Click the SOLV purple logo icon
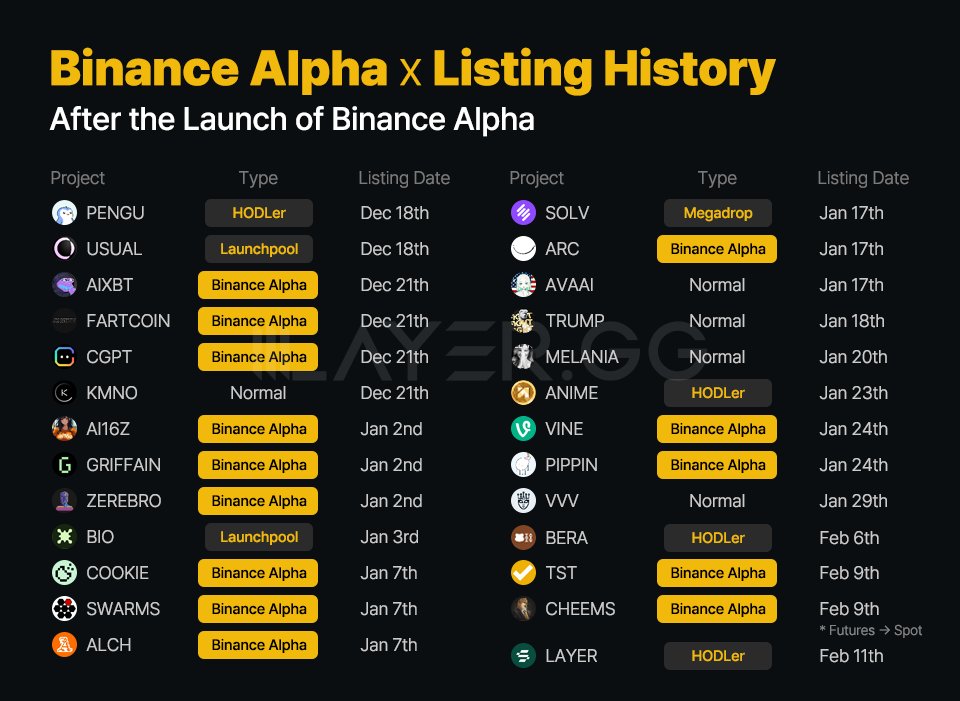 click(523, 213)
